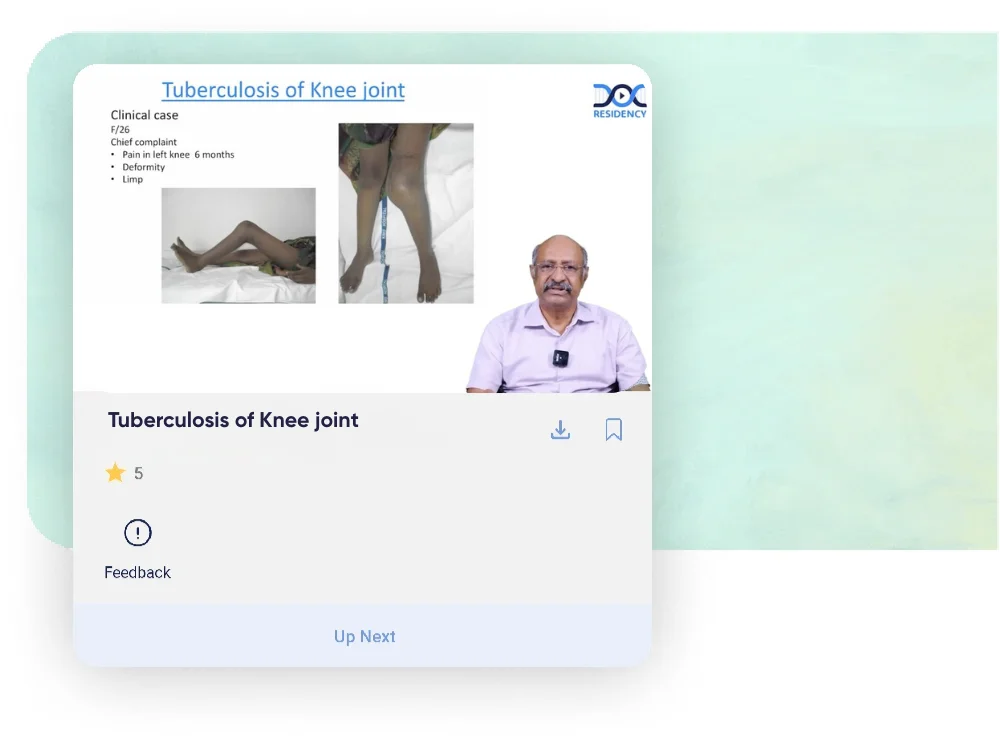Open the Up Next section bar
The height and width of the screenshot is (744, 1000).
click(363, 636)
